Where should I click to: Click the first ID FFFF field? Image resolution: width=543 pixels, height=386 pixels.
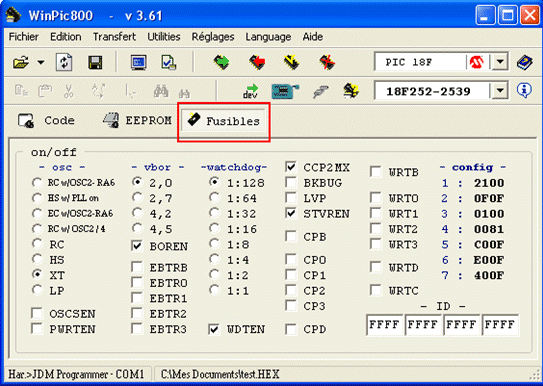(x=385, y=325)
